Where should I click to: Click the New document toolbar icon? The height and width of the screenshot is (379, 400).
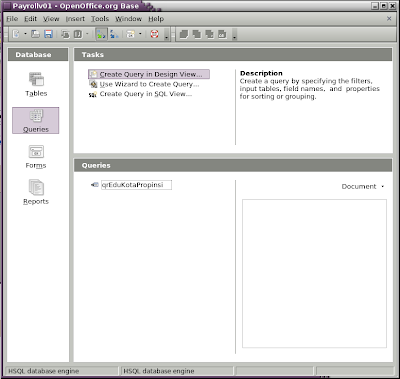pyautogui.click(x=16, y=34)
